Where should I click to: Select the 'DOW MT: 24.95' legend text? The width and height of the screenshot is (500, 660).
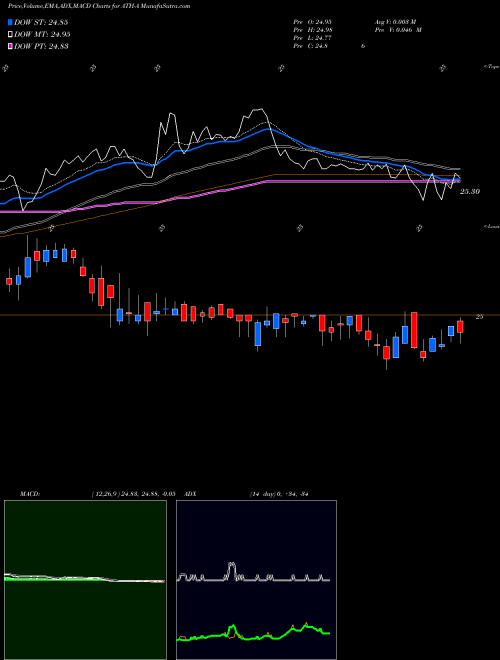42,35
